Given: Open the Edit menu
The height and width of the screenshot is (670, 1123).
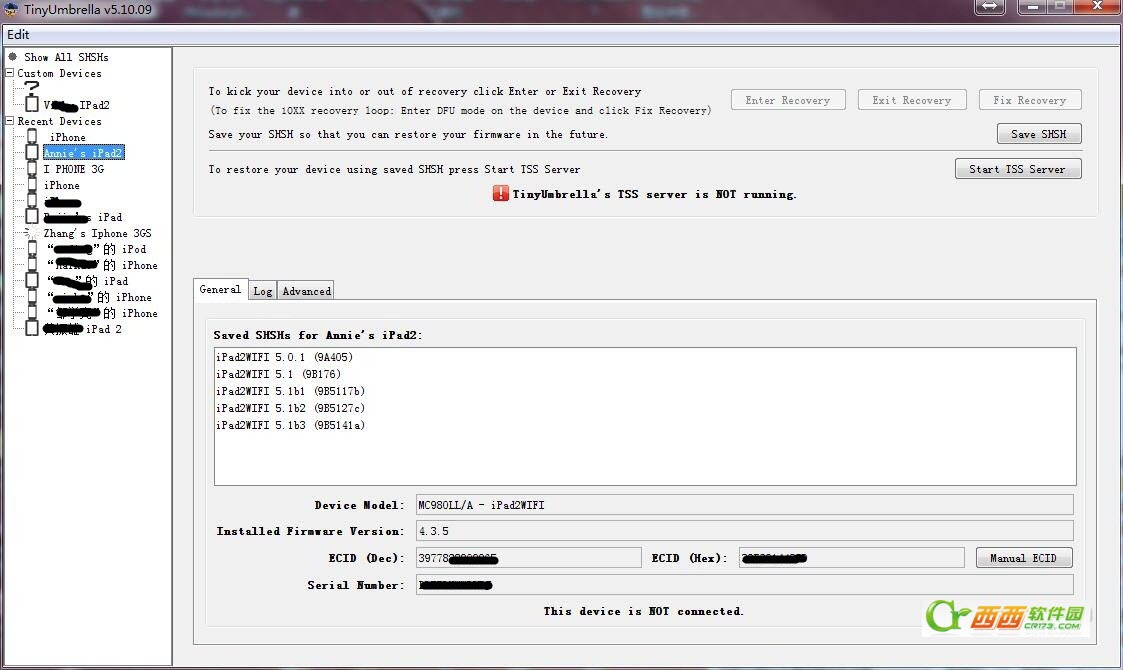Looking at the screenshot, I should [x=18, y=34].
